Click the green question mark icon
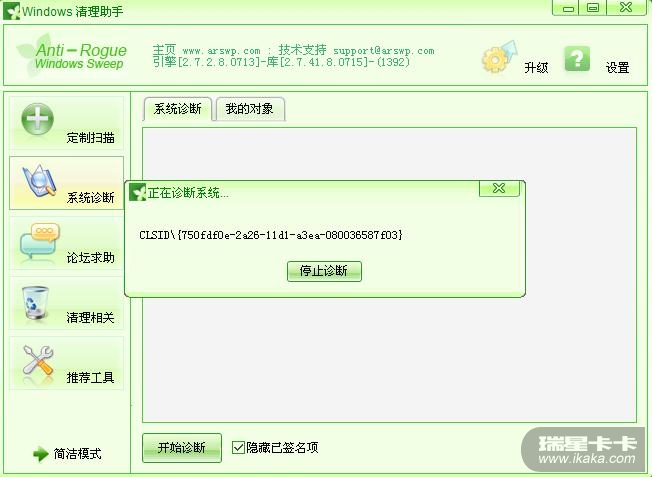This screenshot has width=652, height=477. [577, 59]
